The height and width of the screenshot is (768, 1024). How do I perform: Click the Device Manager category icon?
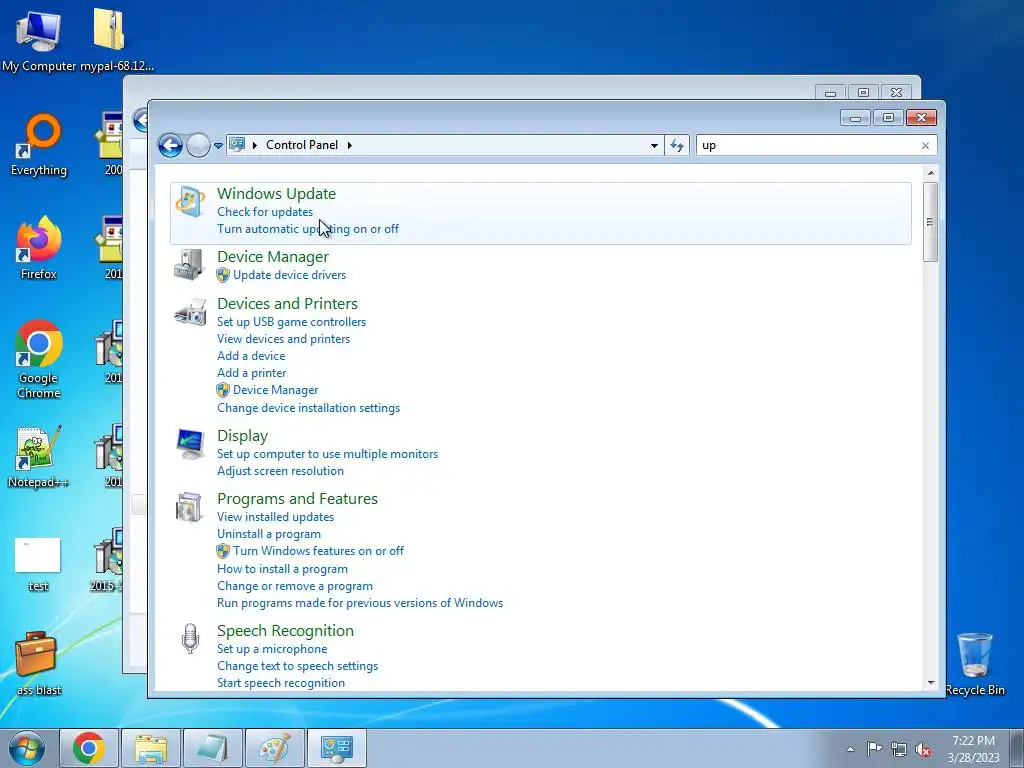190,264
